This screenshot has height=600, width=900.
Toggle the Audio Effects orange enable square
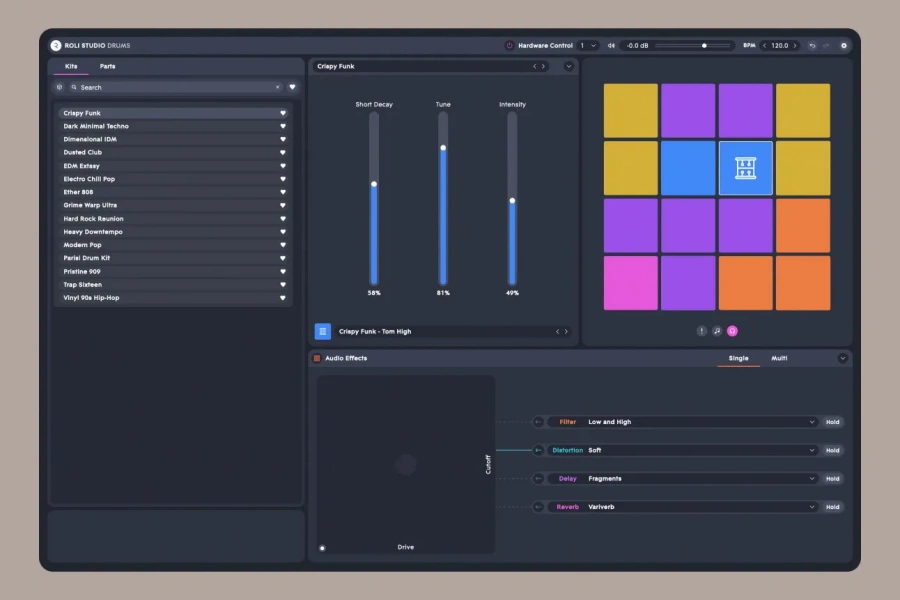(x=317, y=358)
